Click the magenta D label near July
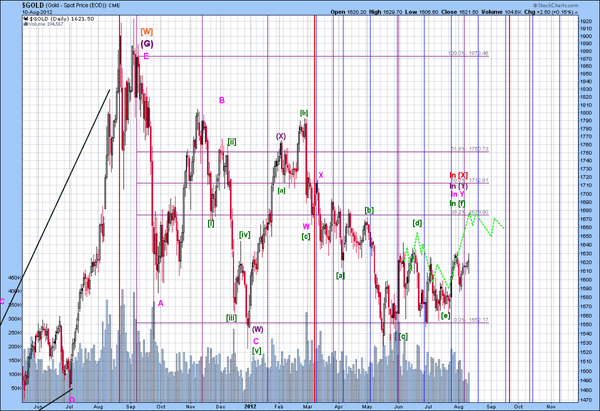This screenshot has width=600, height=411. tap(72, 400)
